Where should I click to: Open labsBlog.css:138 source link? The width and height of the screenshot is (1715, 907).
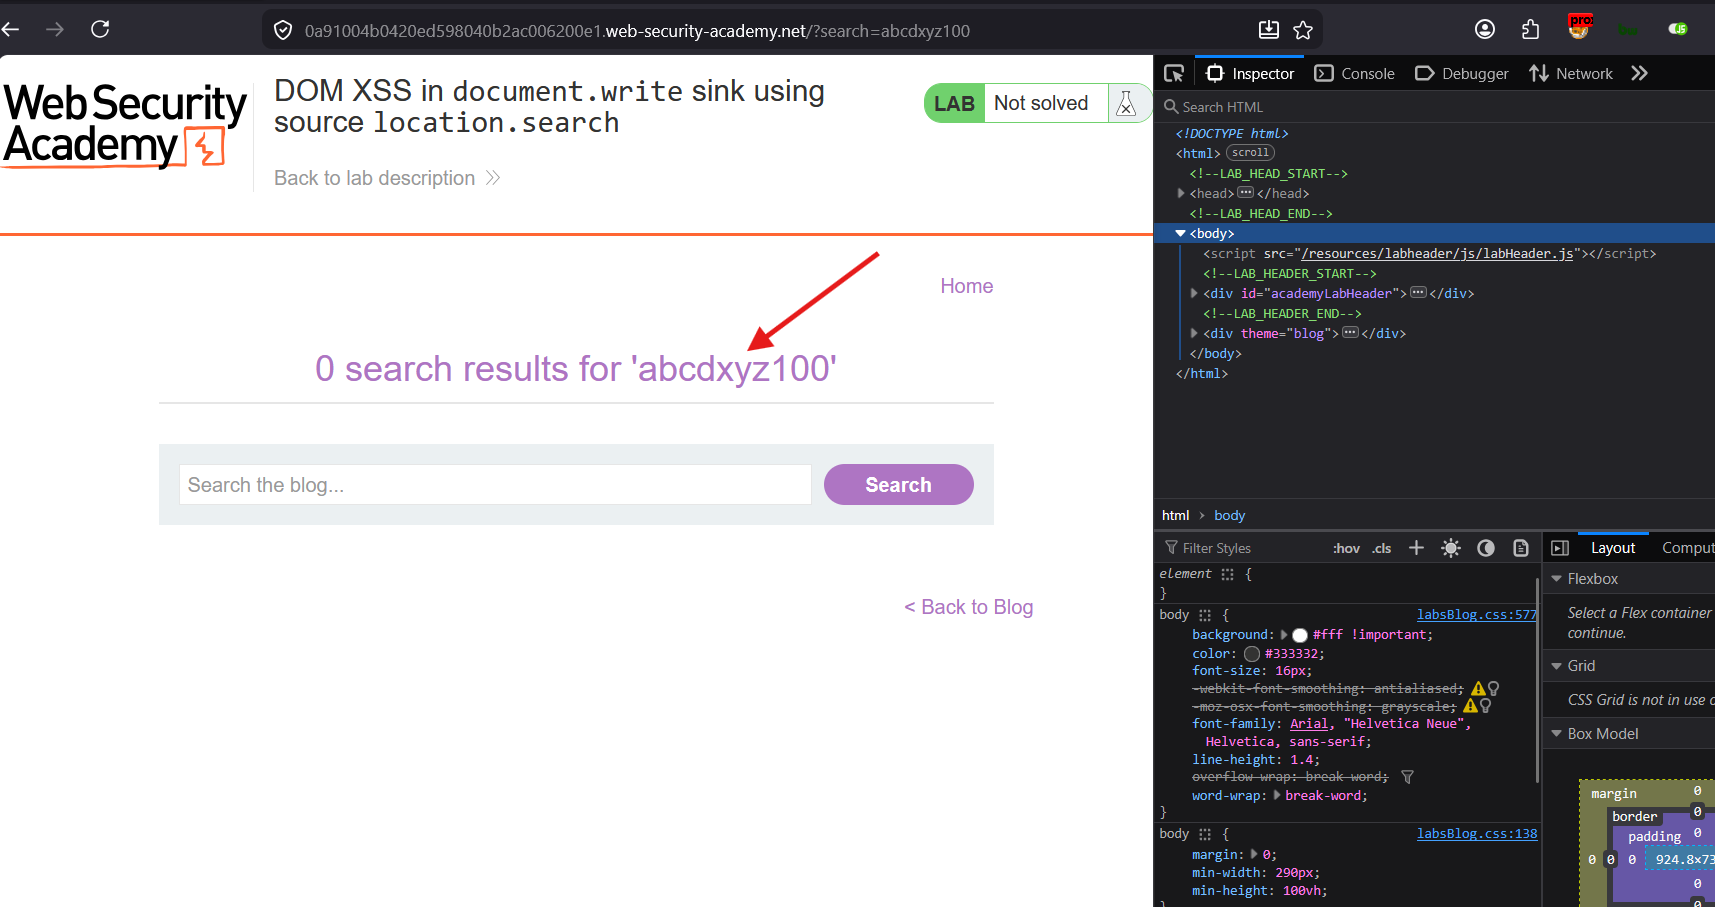tap(1477, 834)
